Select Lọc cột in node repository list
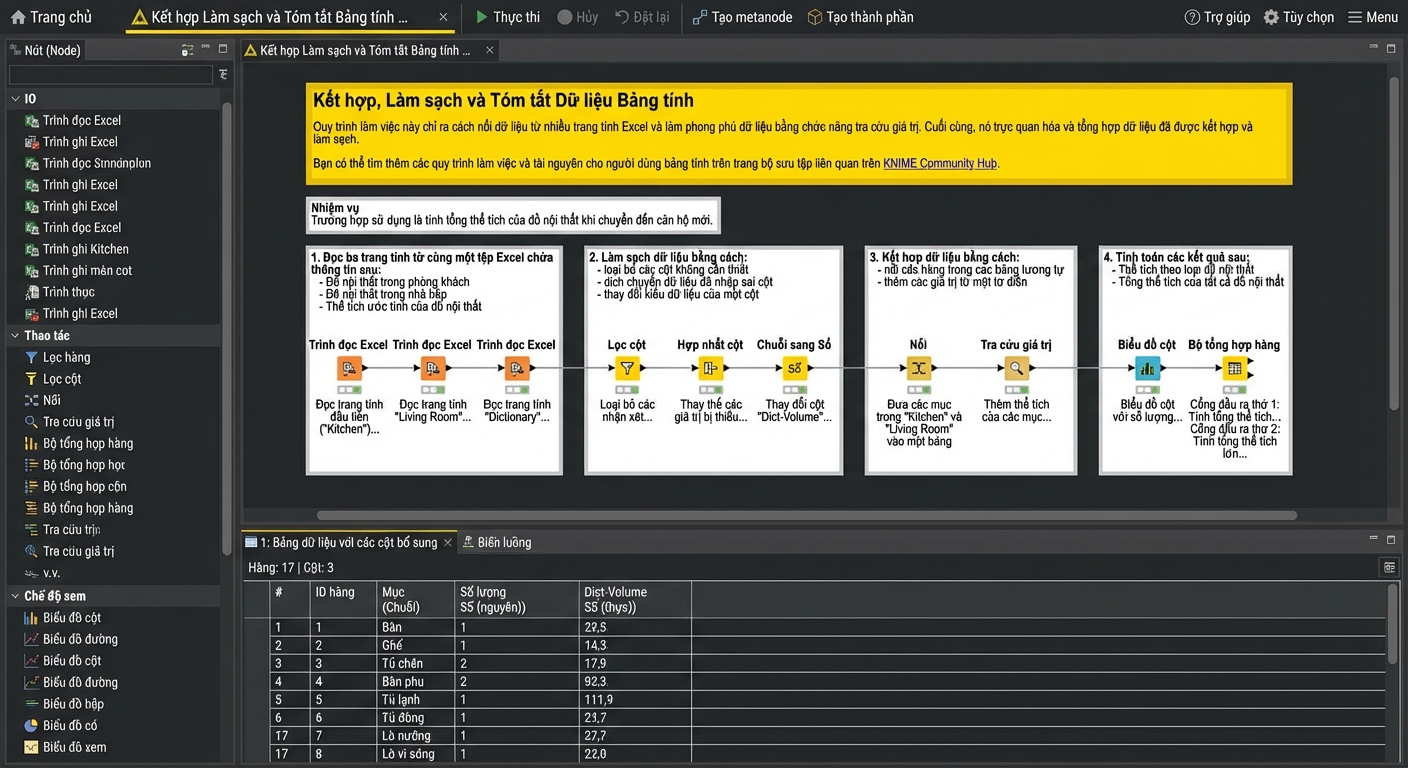The height and width of the screenshot is (768, 1408). (x=53, y=379)
